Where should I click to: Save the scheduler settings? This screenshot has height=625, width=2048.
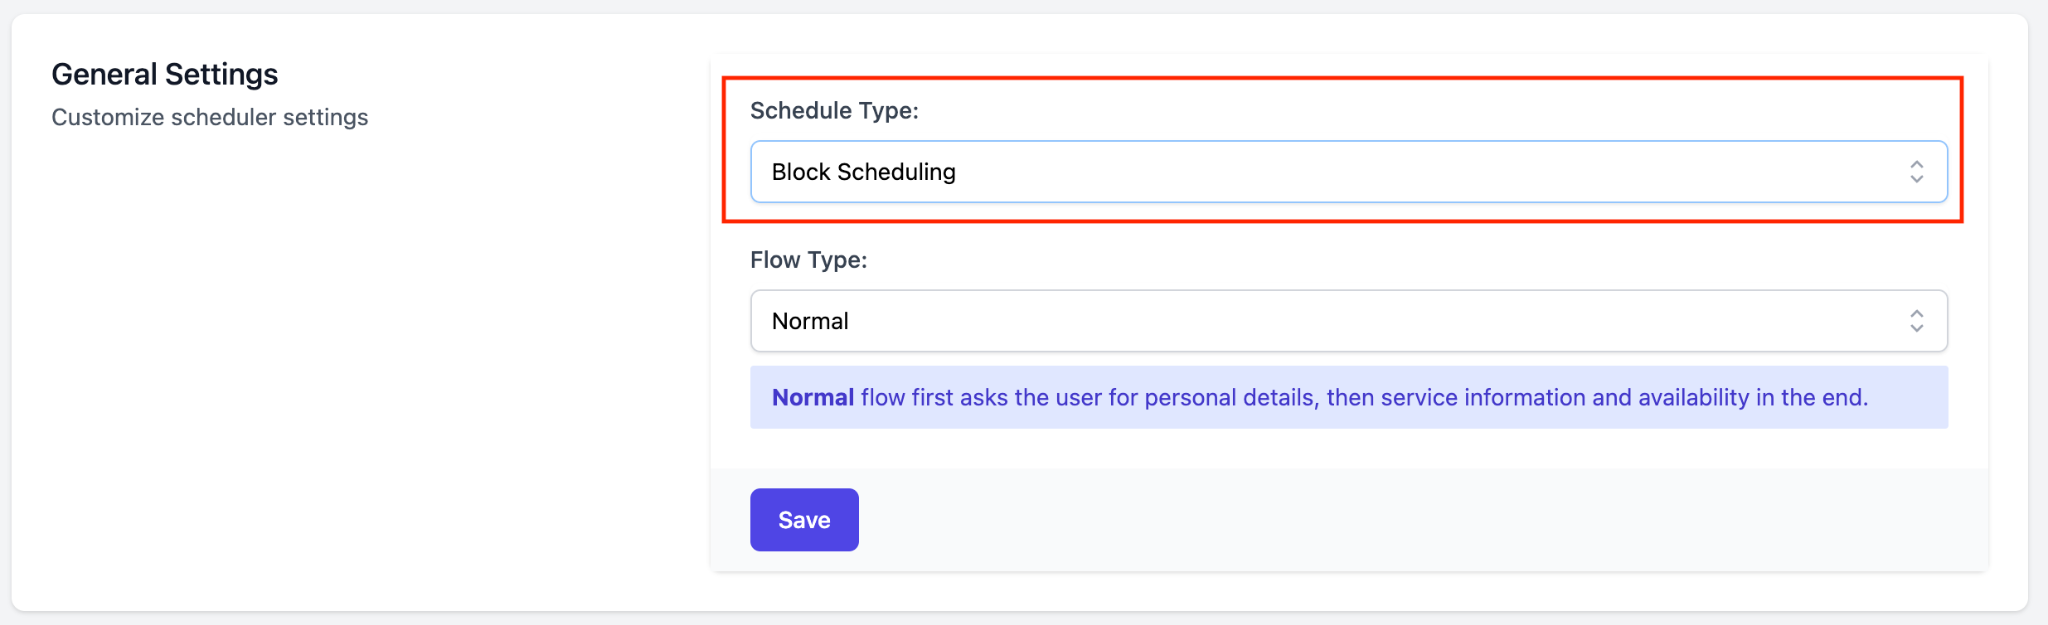[804, 520]
